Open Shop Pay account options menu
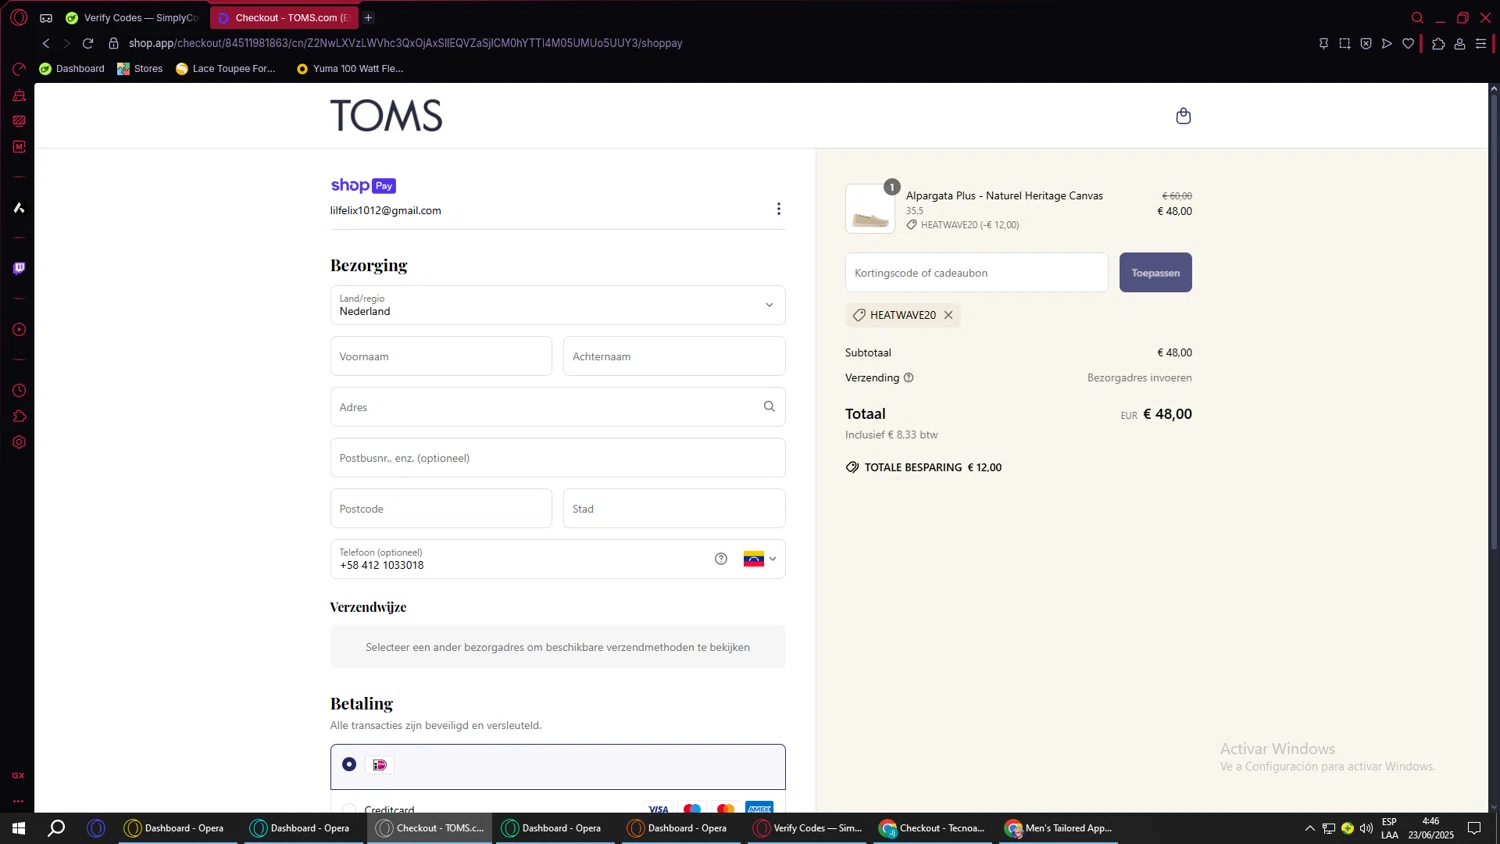The image size is (1500, 844). pyautogui.click(x=778, y=209)
